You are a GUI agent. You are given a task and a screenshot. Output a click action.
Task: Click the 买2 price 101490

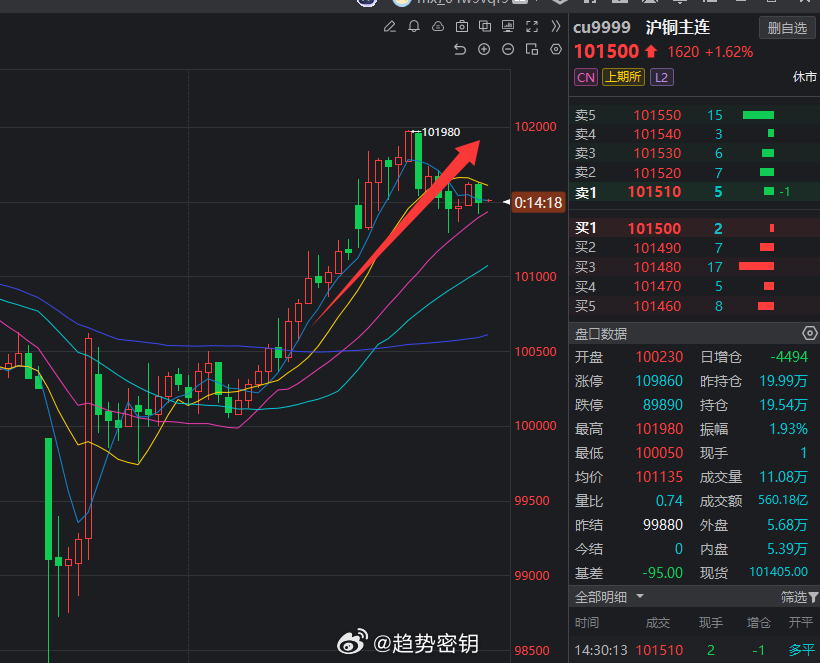coord(657,248)
